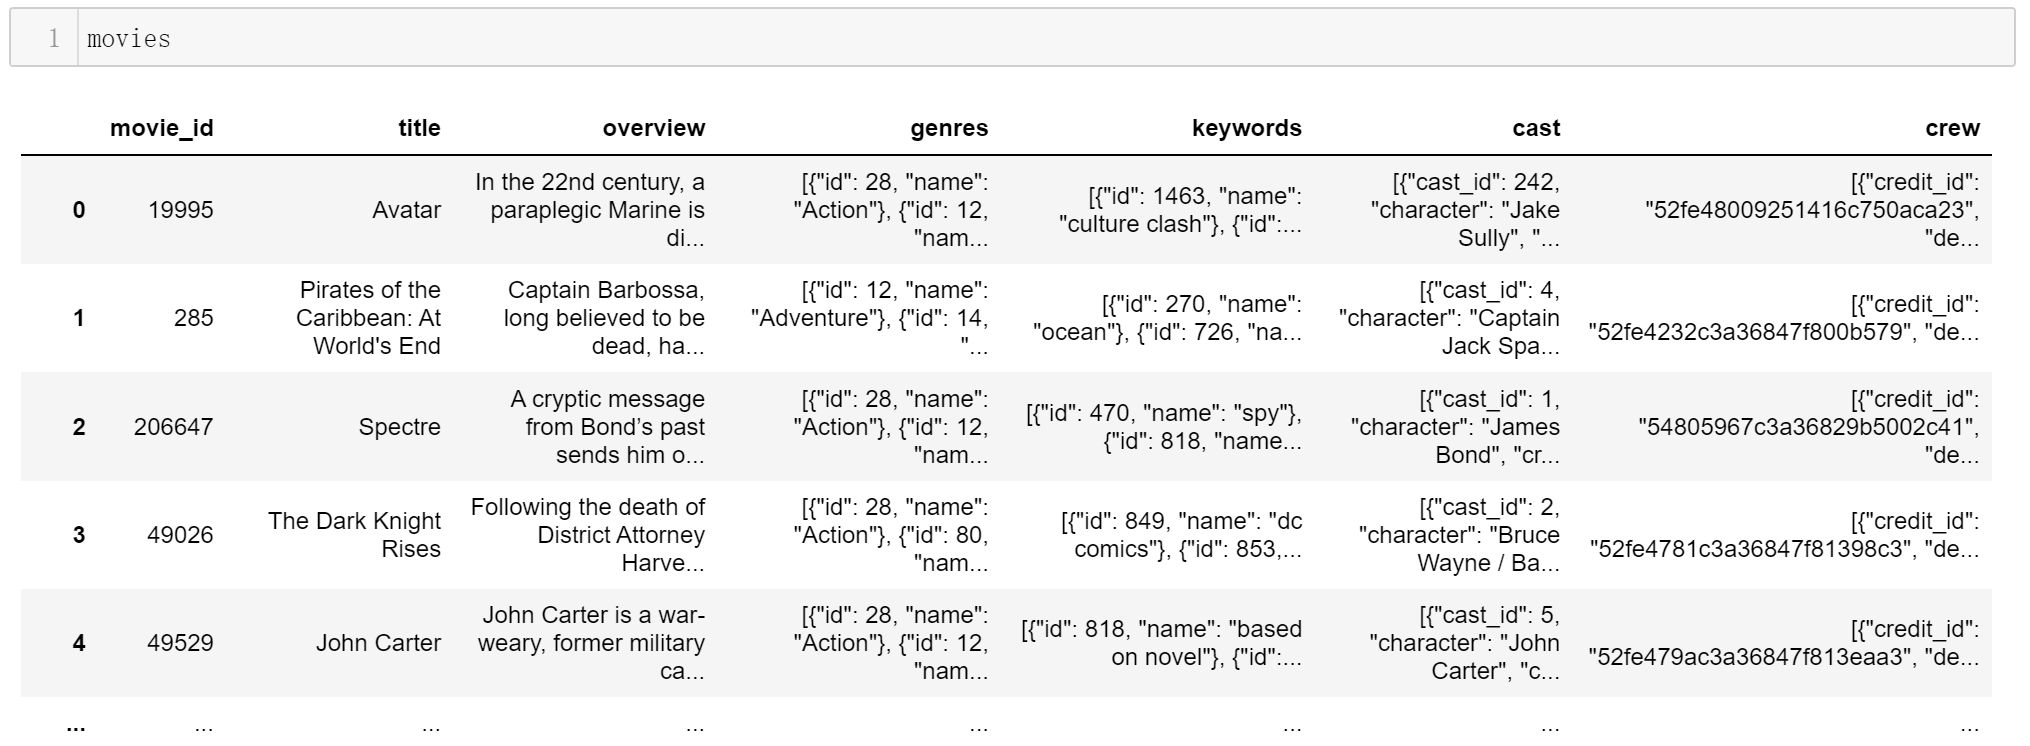Click the culture clash keywords cell
The width and height of the screenshot is (2030, 746).
1180,210
